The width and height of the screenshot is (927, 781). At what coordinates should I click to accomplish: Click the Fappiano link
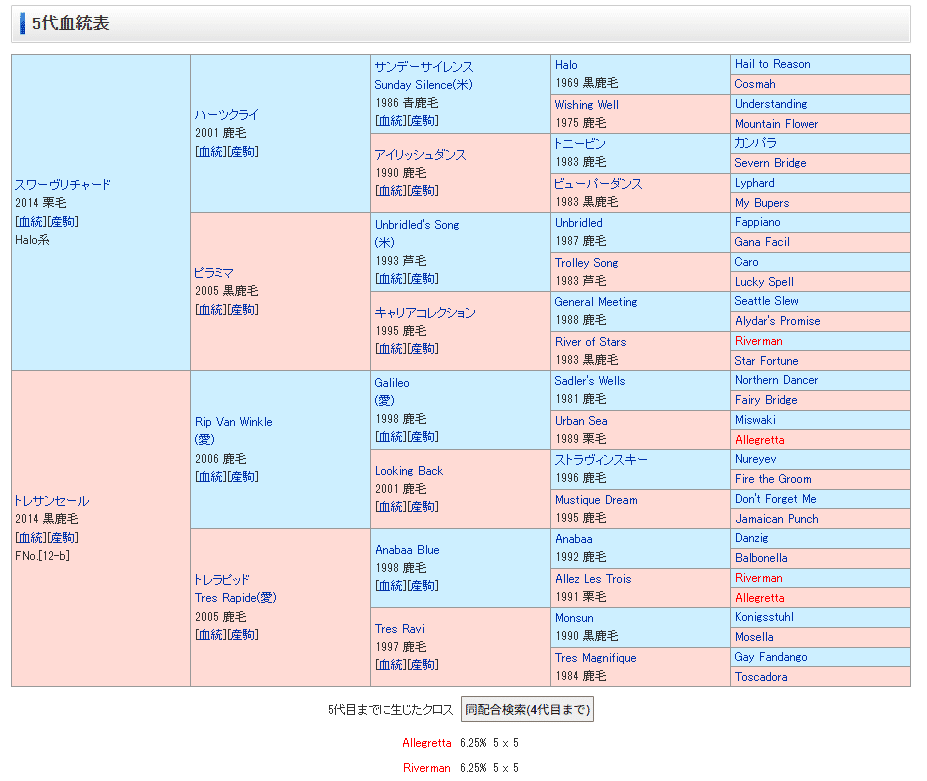(757, 222)
